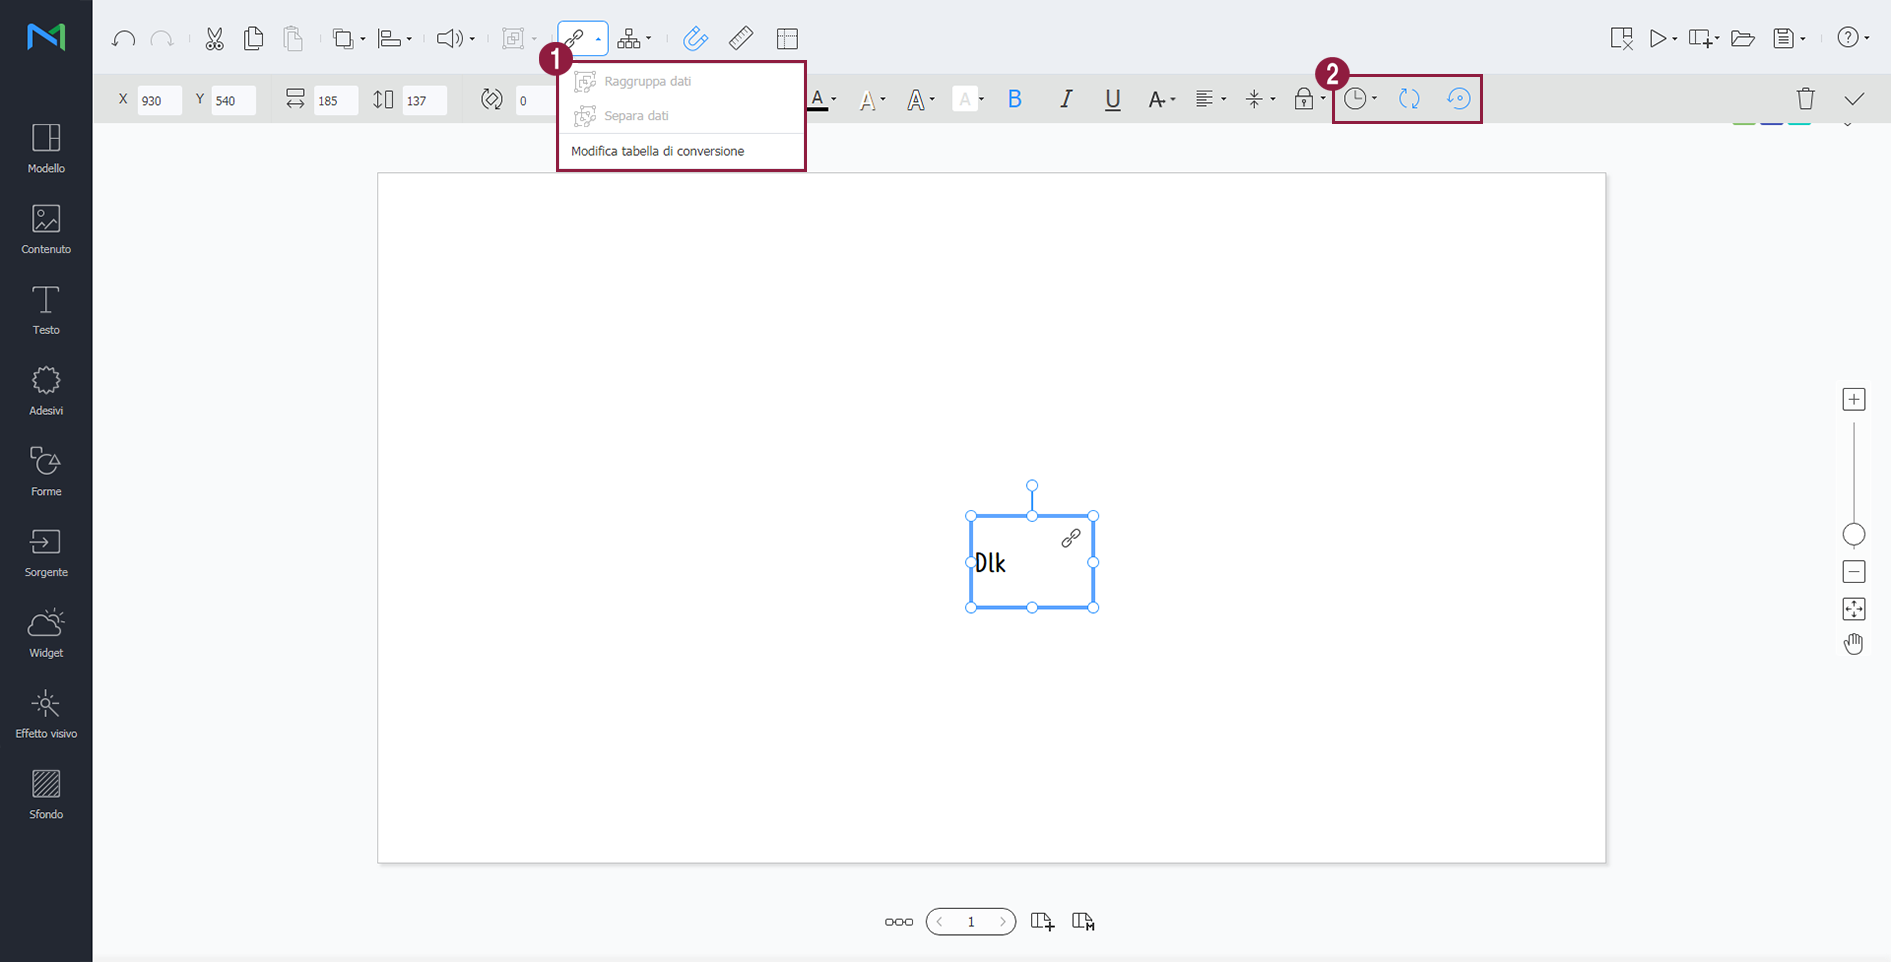Choose Modifica tabella di conversione
Viewport: 1891px width, 962px height.
[657, 151]
